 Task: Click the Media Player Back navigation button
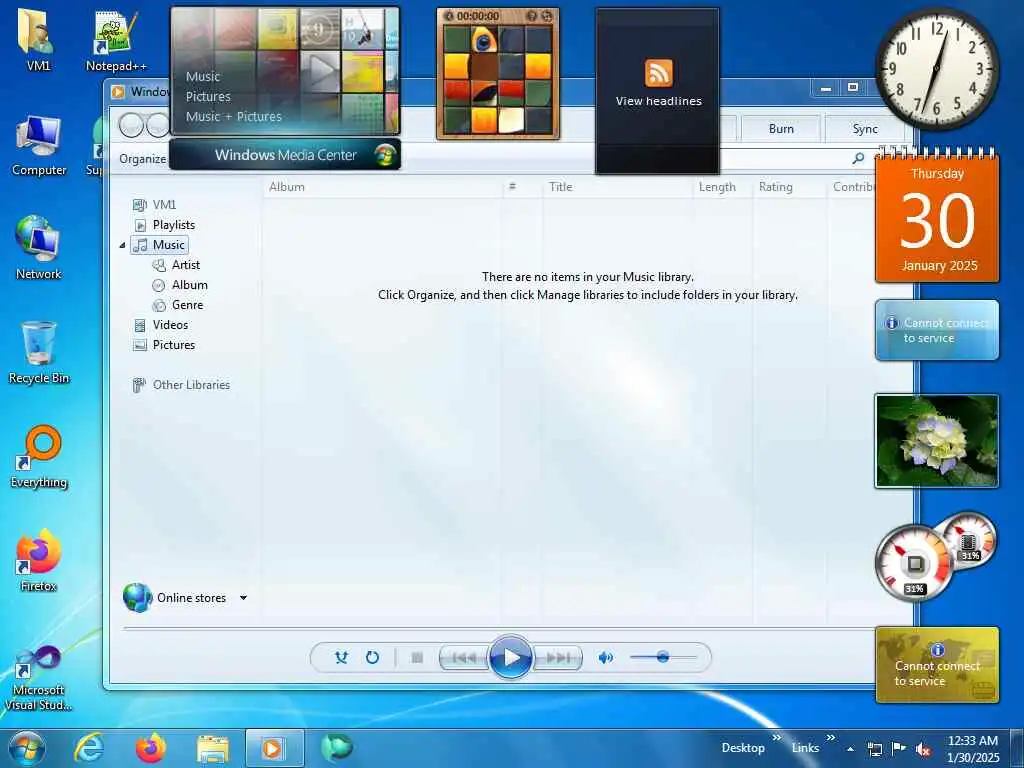tap(131, 125)
